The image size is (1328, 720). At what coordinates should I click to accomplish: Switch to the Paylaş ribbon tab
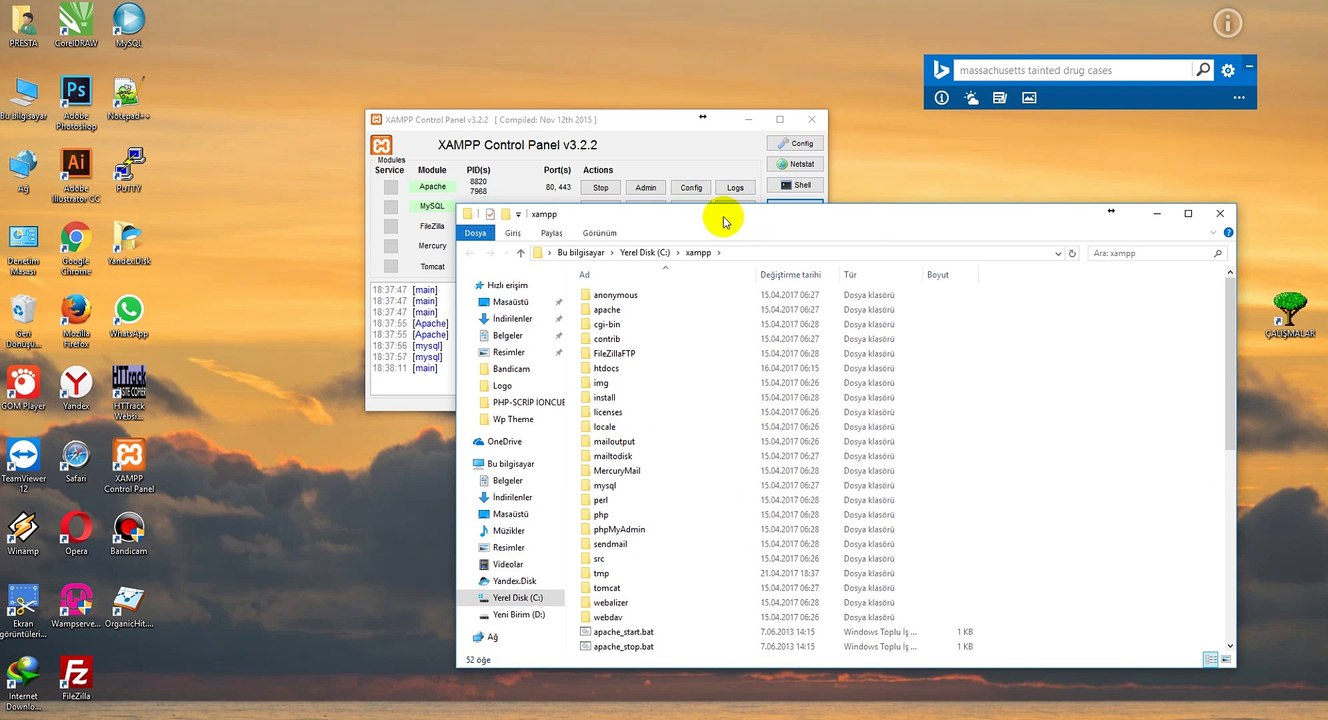click(552, 233)
